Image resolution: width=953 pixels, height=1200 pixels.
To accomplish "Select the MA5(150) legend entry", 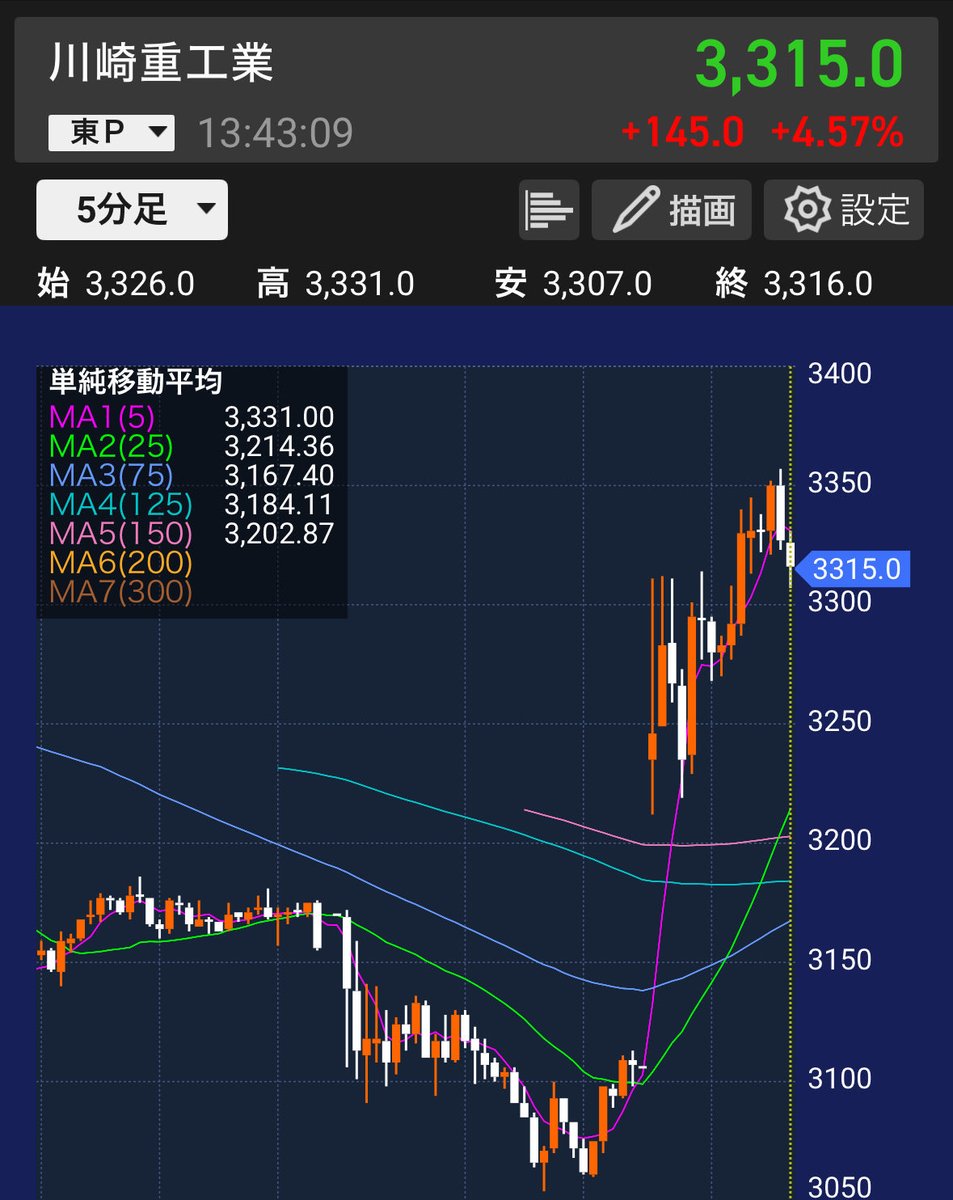I will (120, 533).
